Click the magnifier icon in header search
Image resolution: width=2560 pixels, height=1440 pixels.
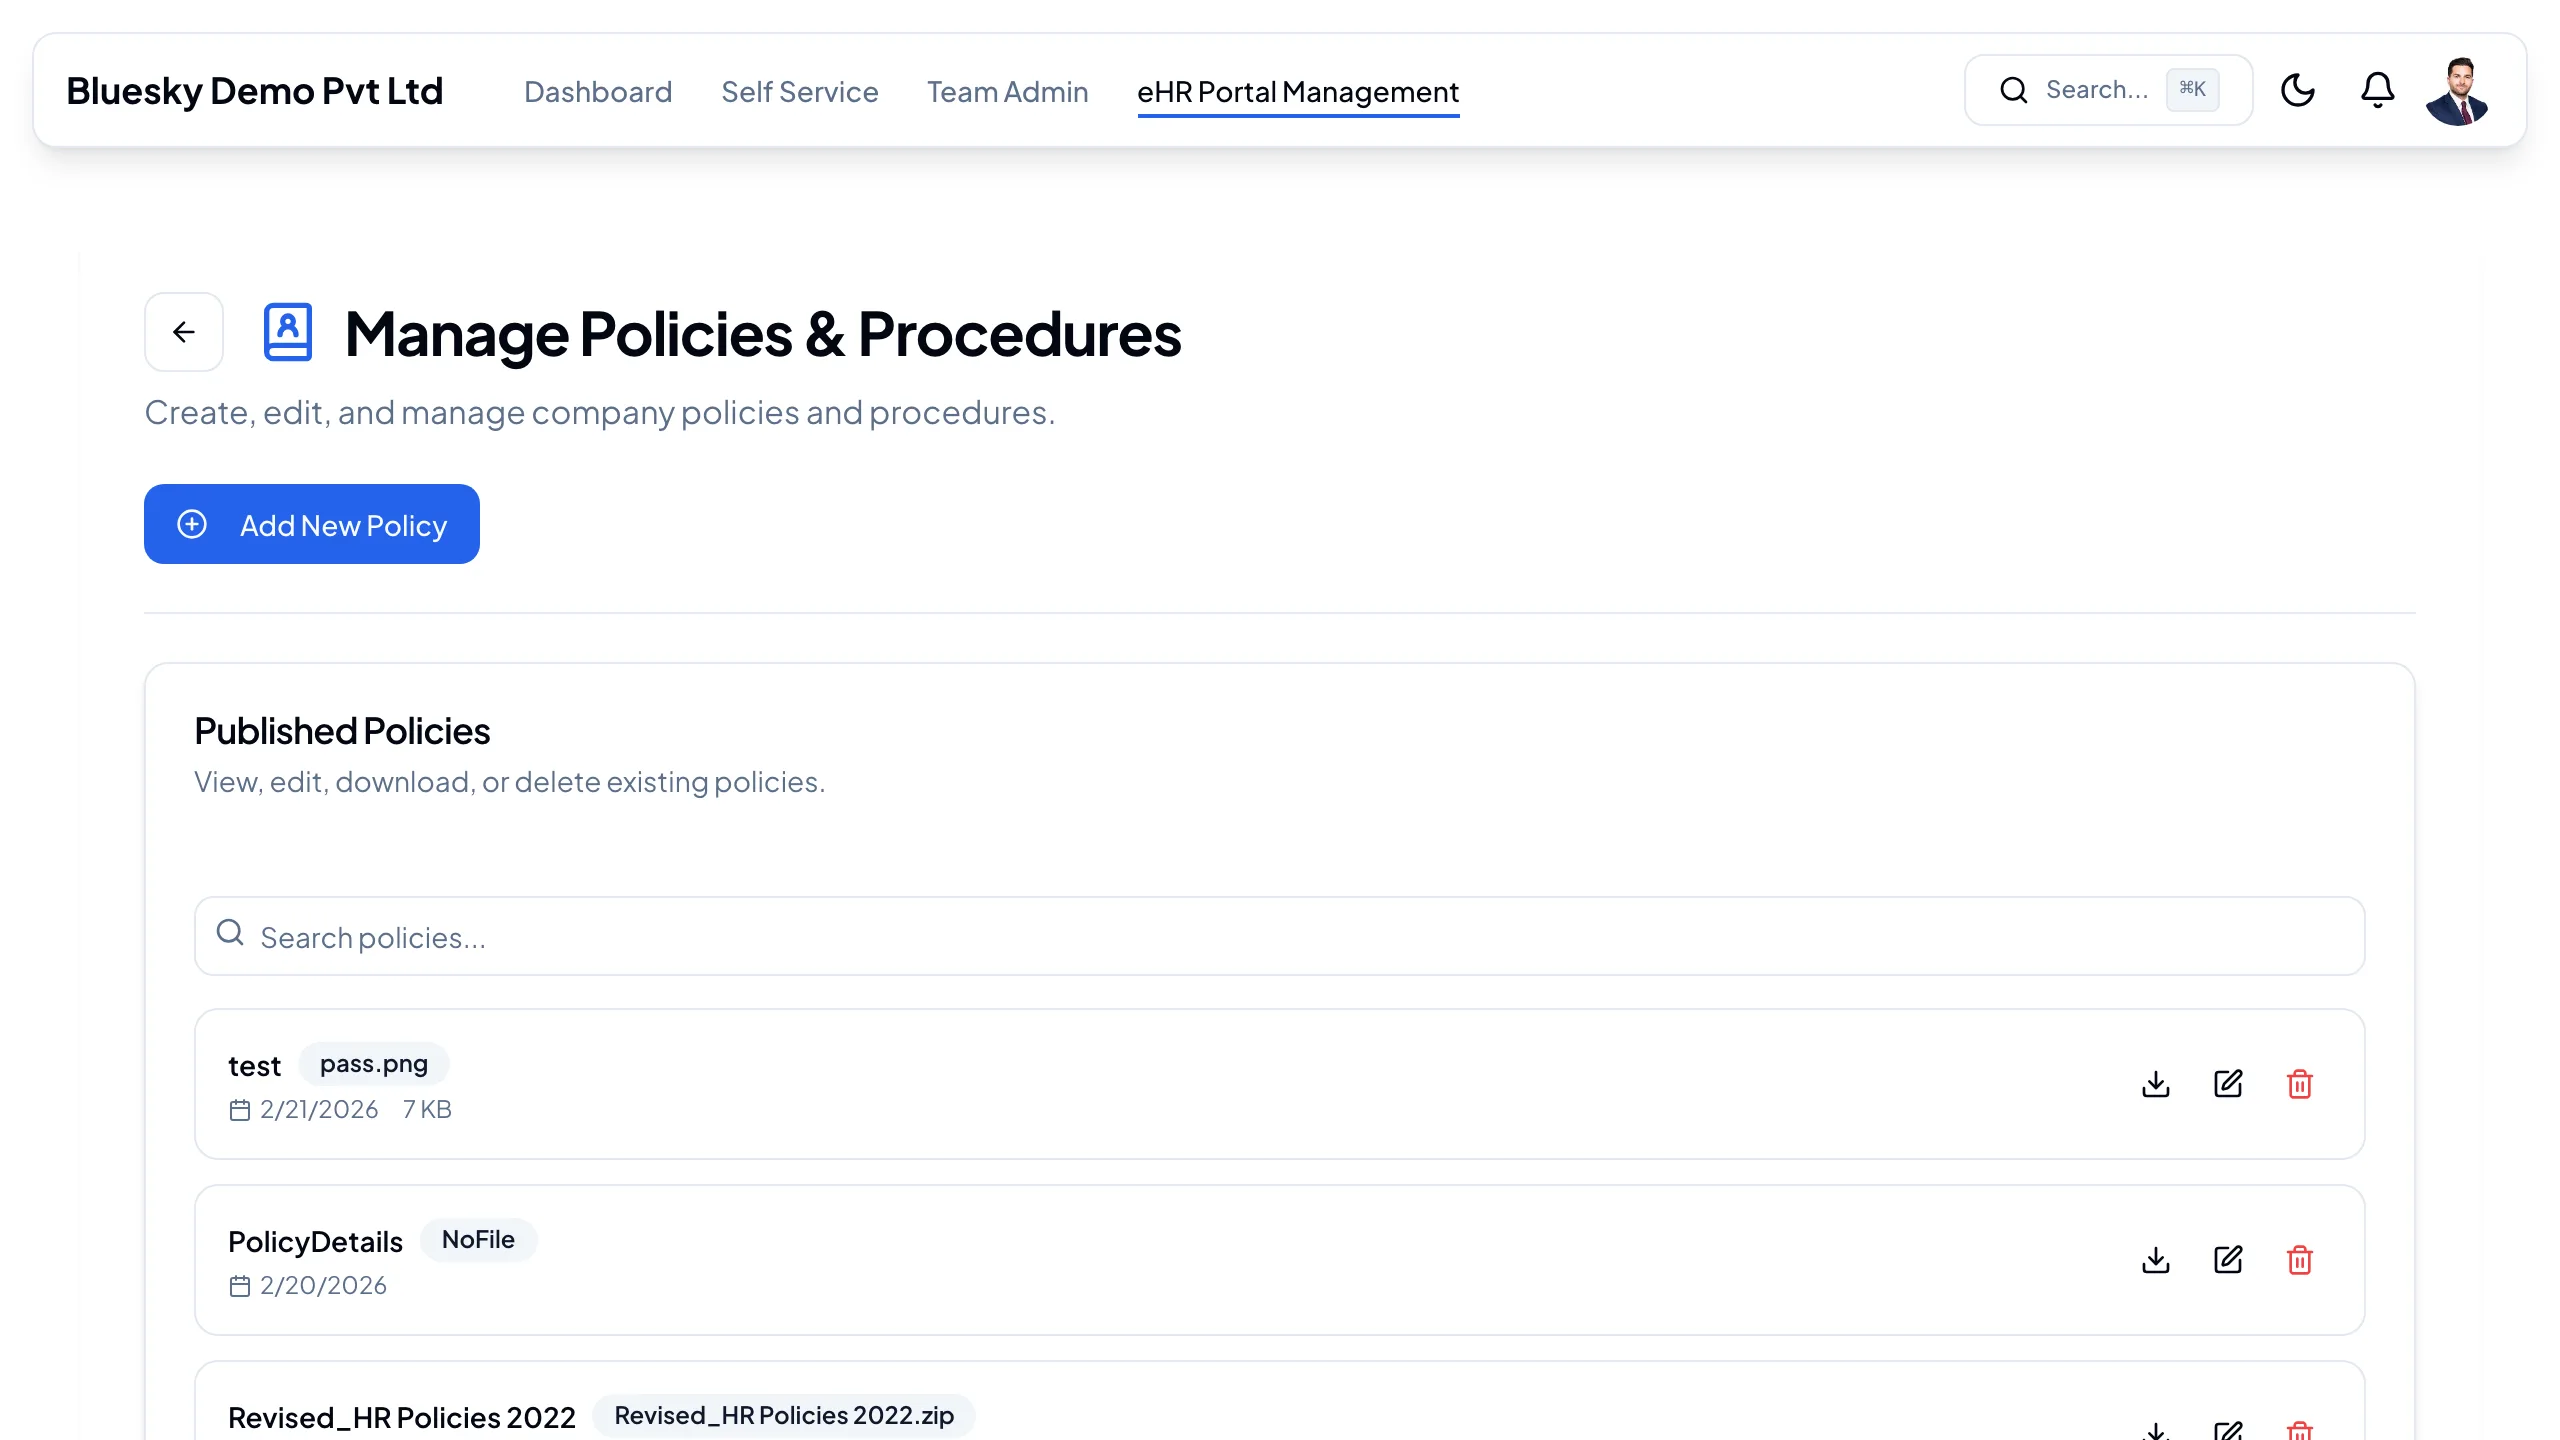2014,90
